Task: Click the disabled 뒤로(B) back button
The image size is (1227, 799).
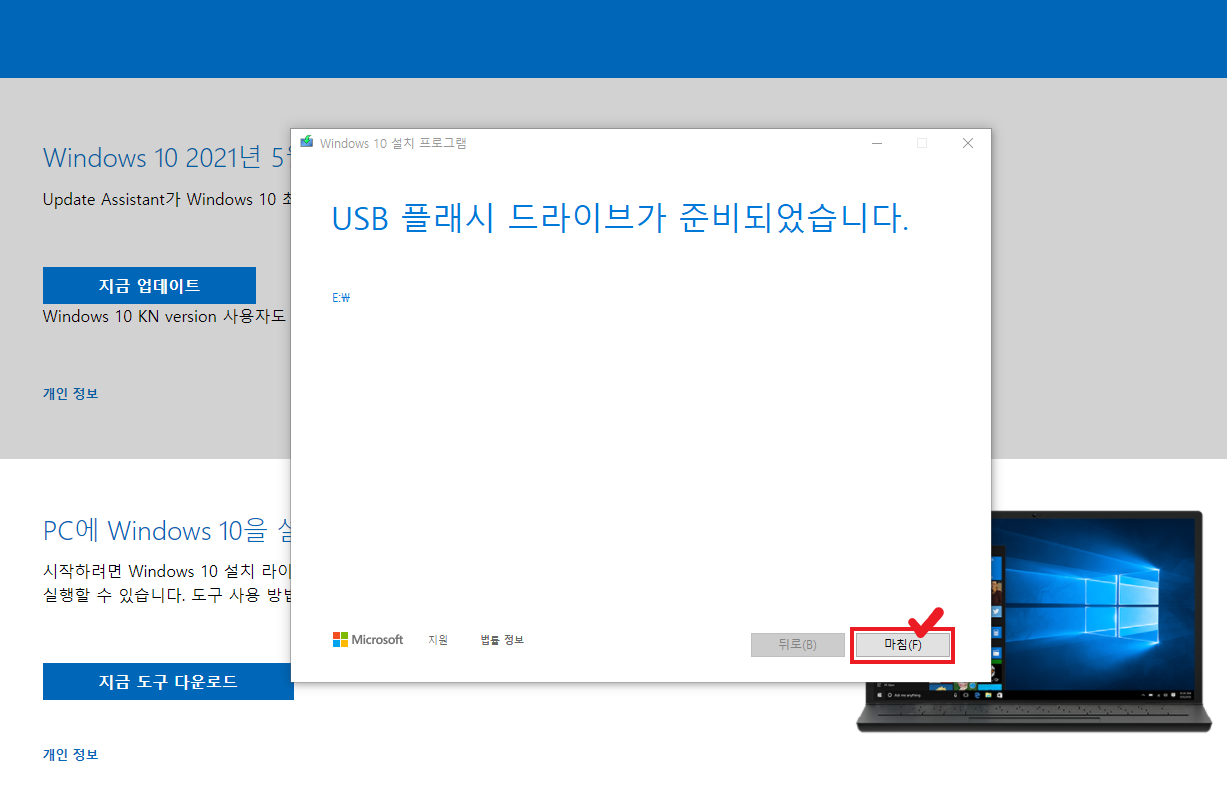Action: click(797, 645)
